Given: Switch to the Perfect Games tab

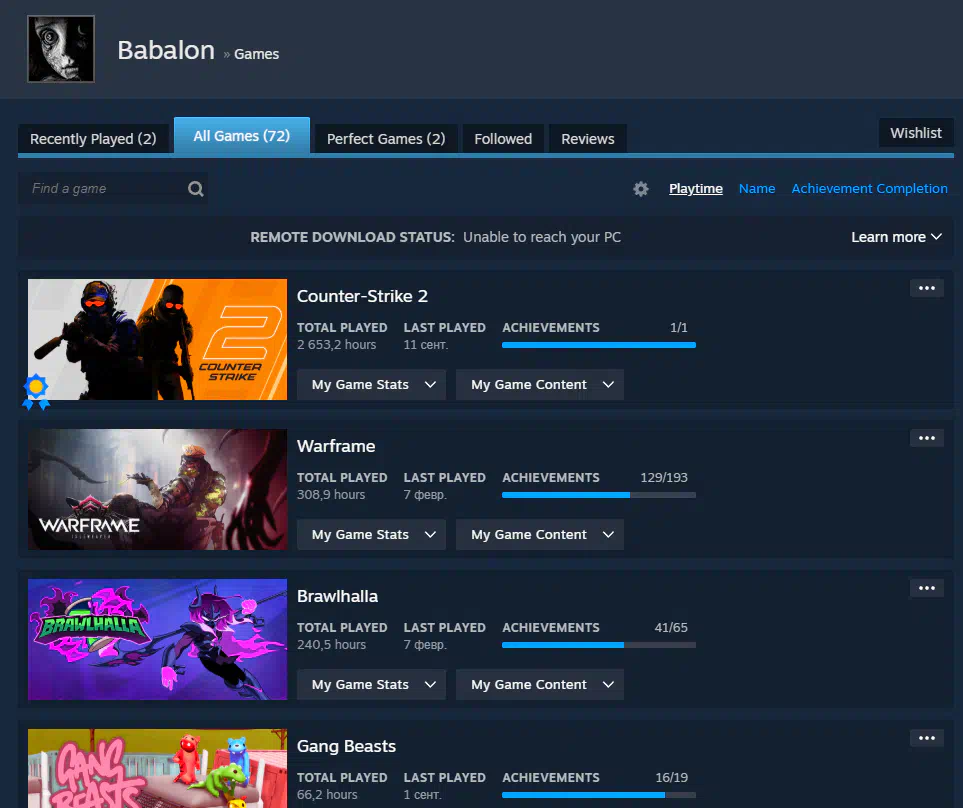Looking at the screenshot, I should coord(386,139).
